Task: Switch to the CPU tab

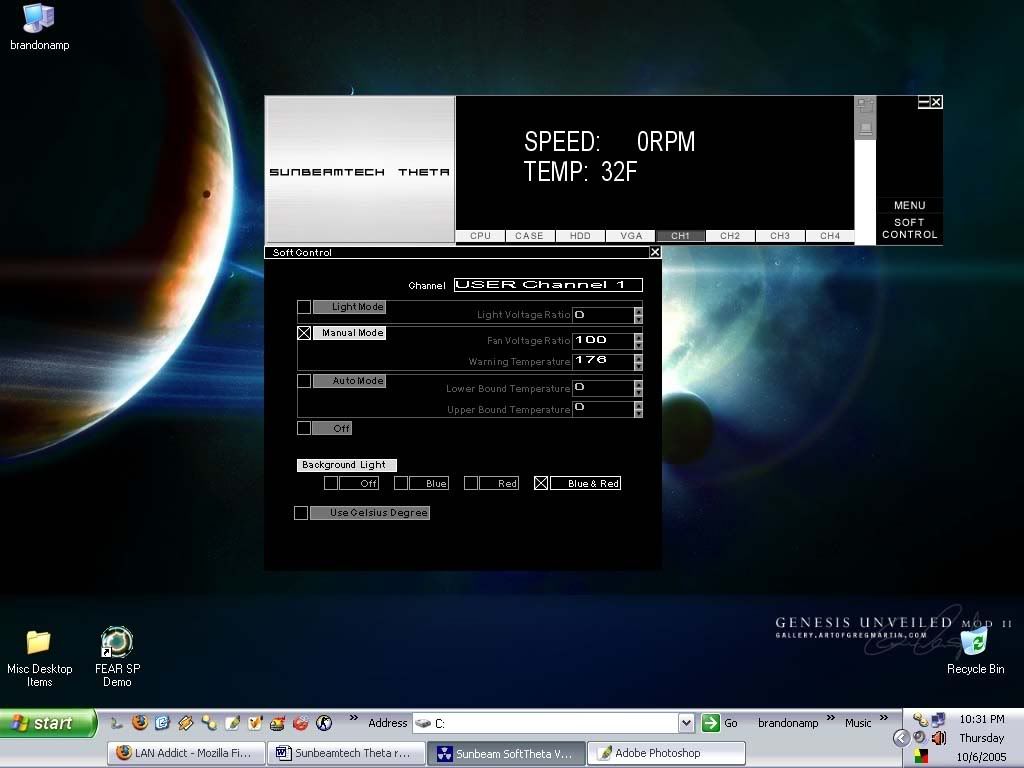Action: point(480,236)
